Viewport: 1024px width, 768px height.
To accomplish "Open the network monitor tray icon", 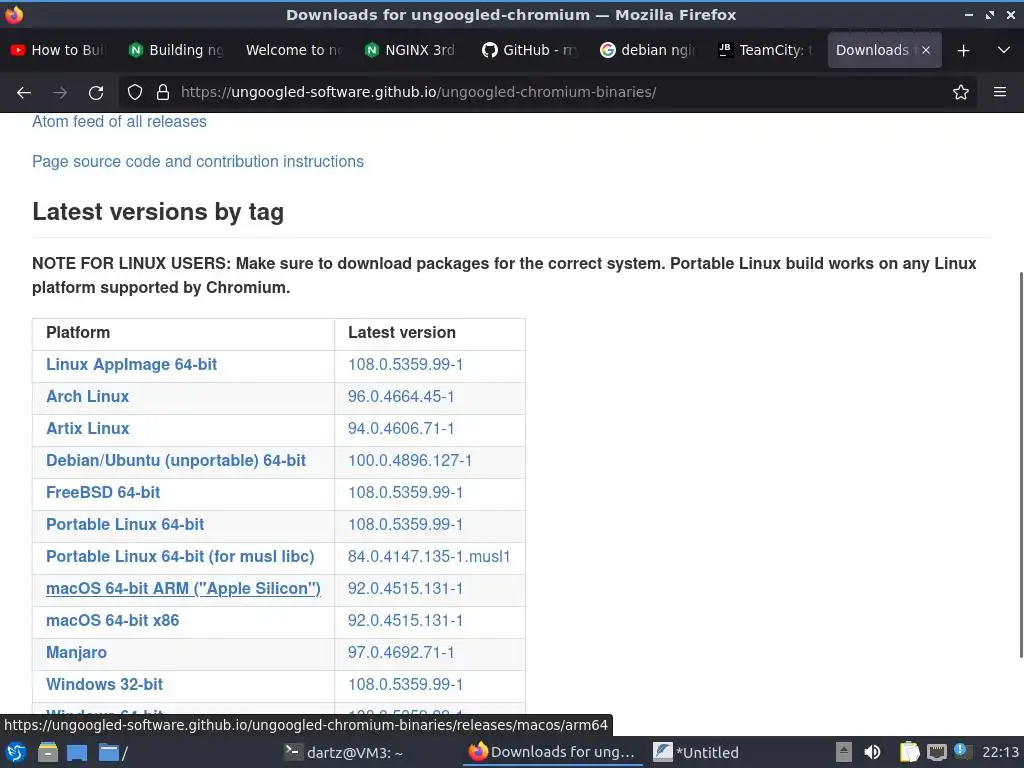I will [936, 752].
